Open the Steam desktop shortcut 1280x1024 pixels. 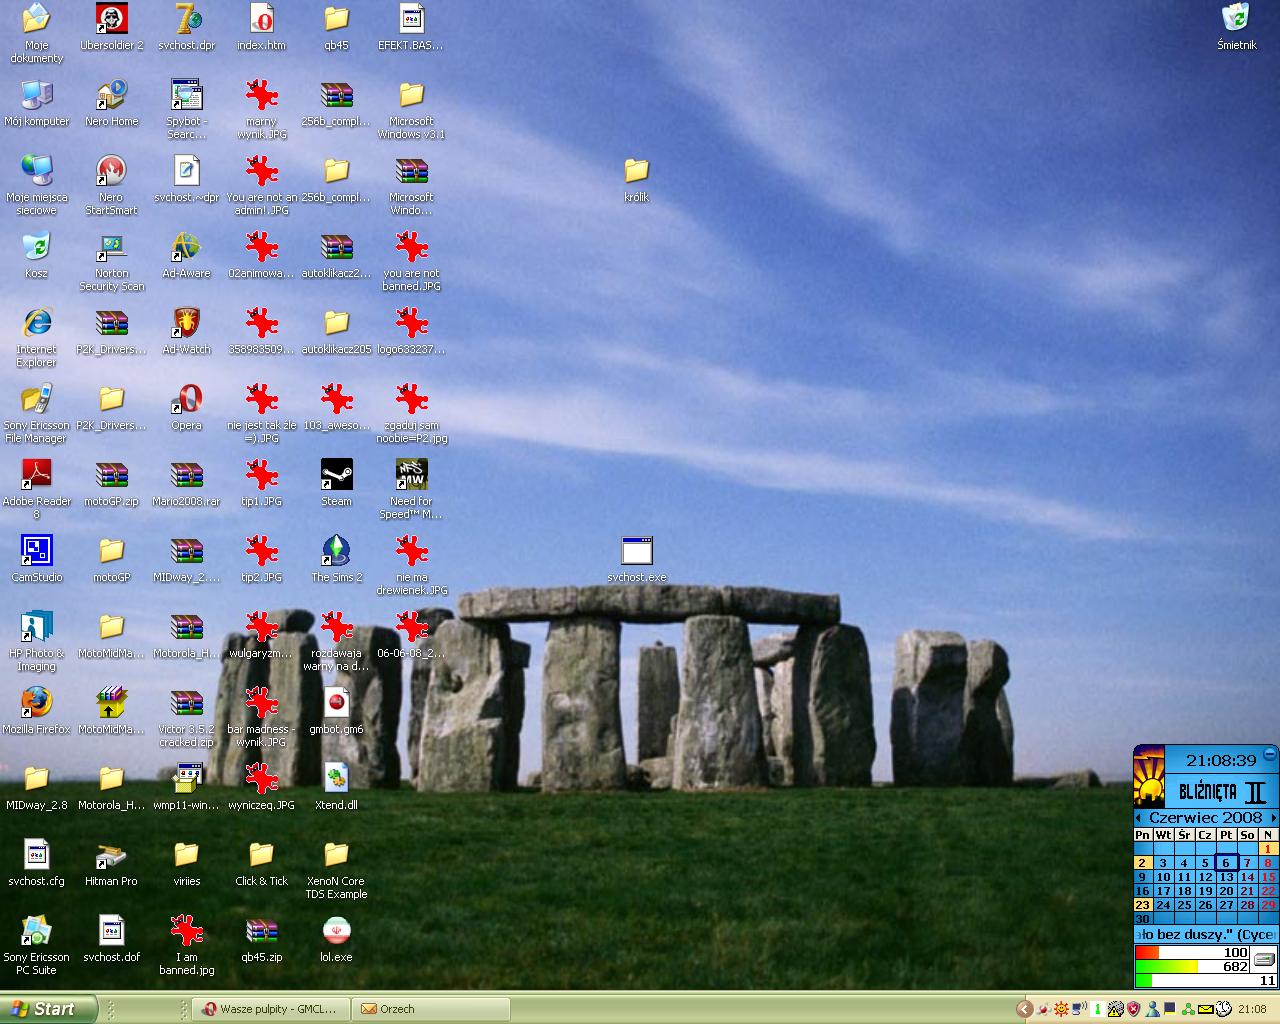[336, 475]
